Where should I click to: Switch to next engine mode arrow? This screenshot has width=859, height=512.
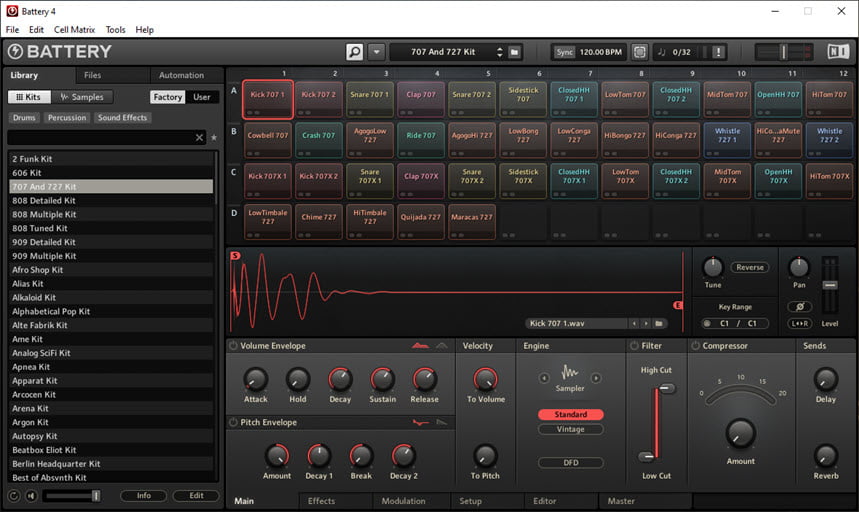coord(596,378)
